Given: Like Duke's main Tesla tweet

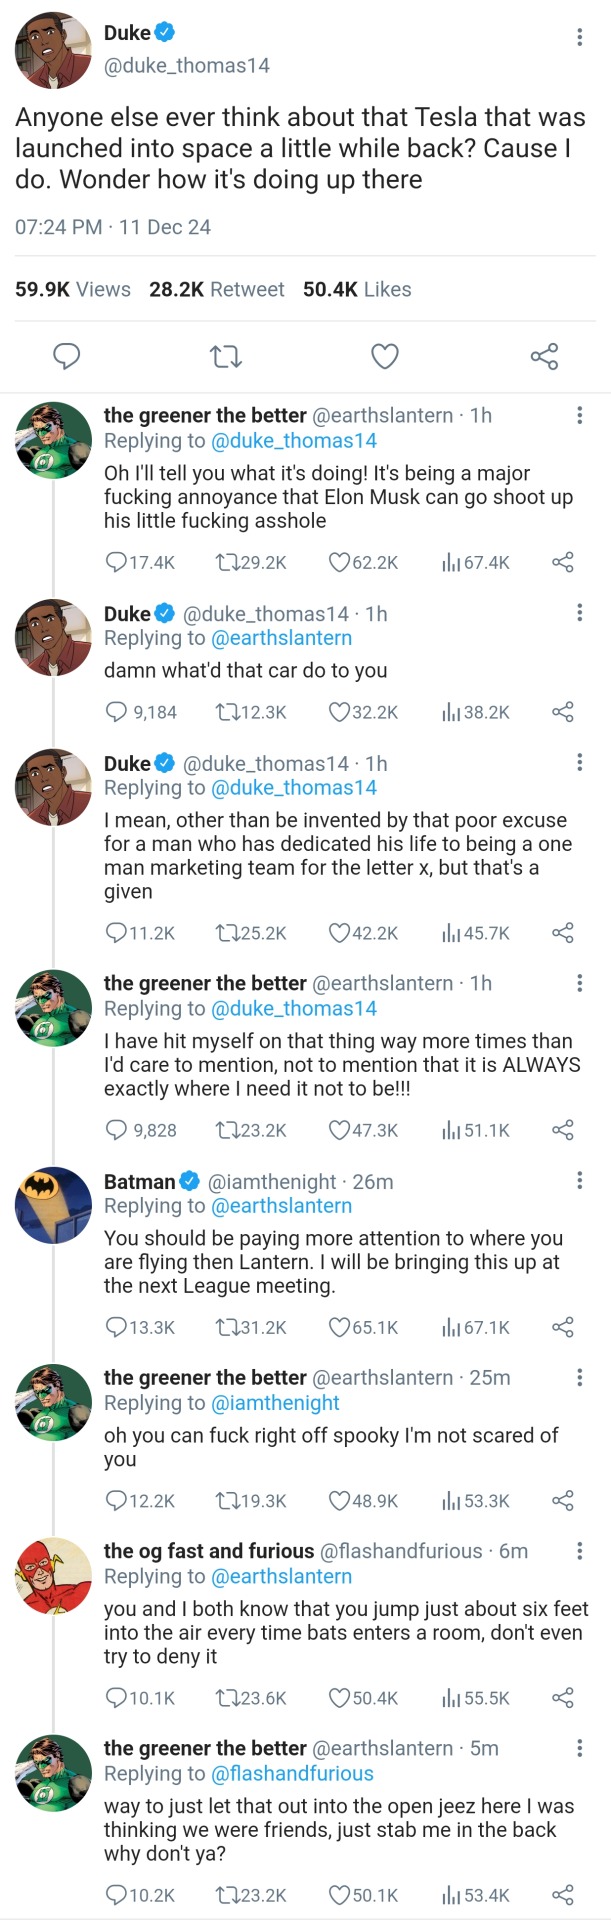Looking at the screenshot, I should [385, 356].
